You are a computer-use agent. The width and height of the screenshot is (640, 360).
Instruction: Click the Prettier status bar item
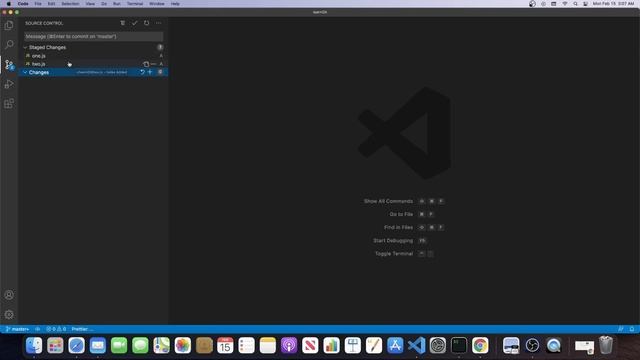[82, 329]
